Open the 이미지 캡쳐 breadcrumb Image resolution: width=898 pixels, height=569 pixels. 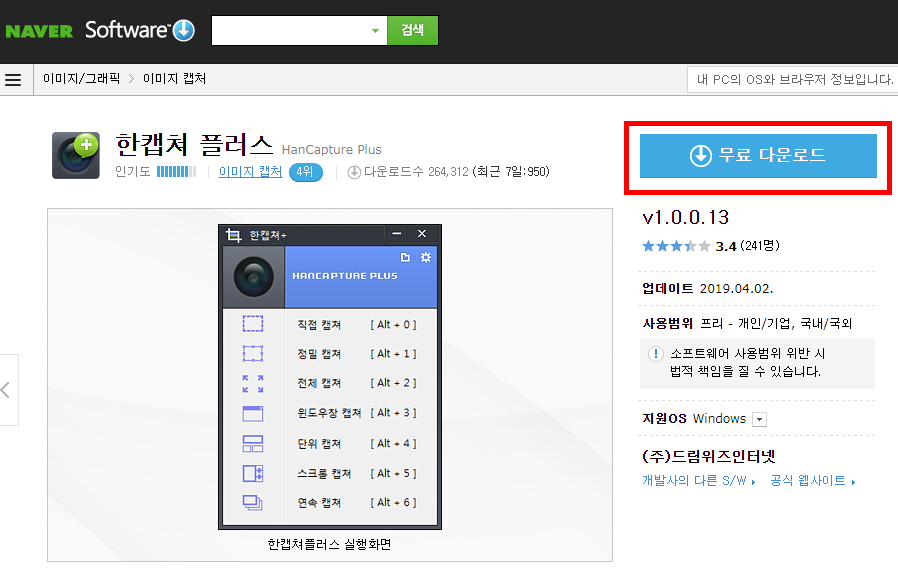point(175,78)
